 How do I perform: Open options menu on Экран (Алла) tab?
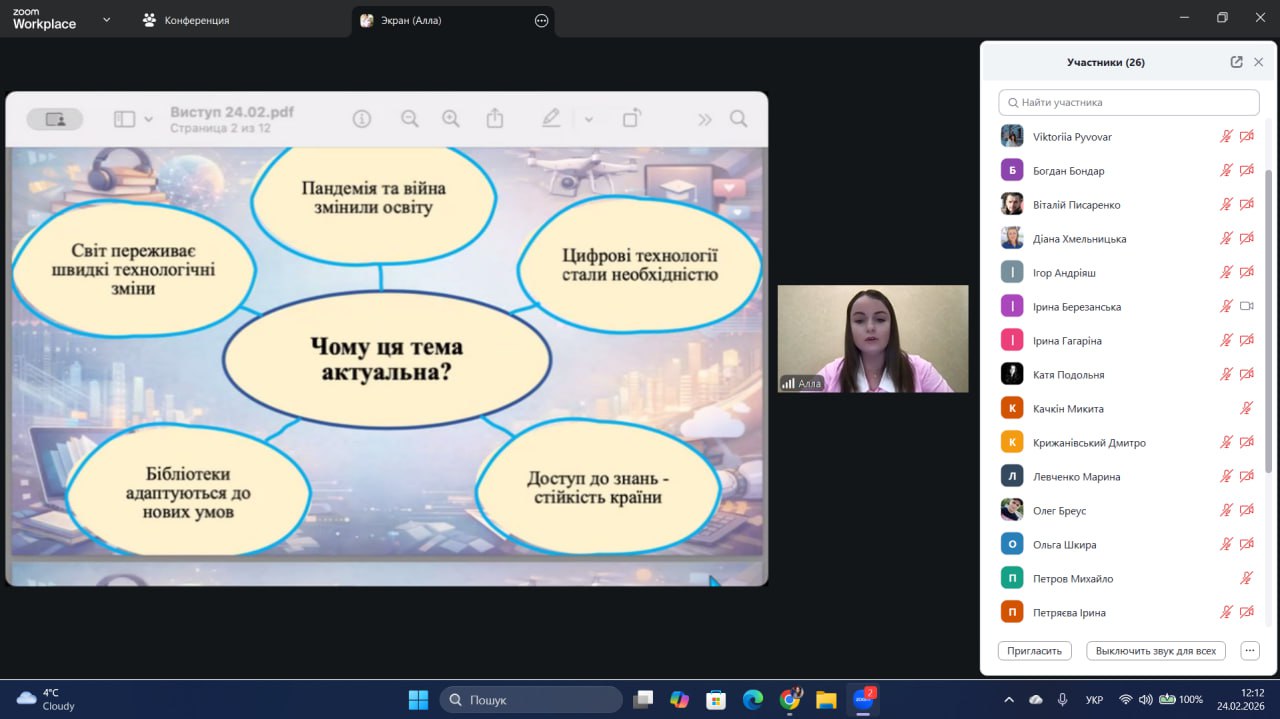542,20
